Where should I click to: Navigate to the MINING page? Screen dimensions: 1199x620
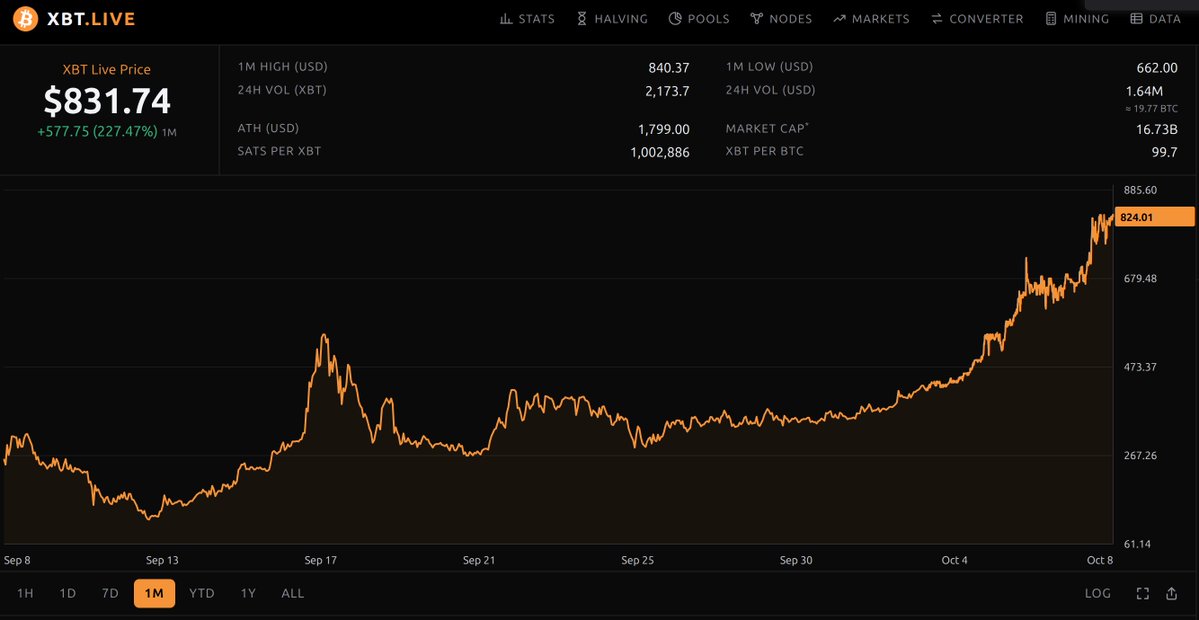1087,19
